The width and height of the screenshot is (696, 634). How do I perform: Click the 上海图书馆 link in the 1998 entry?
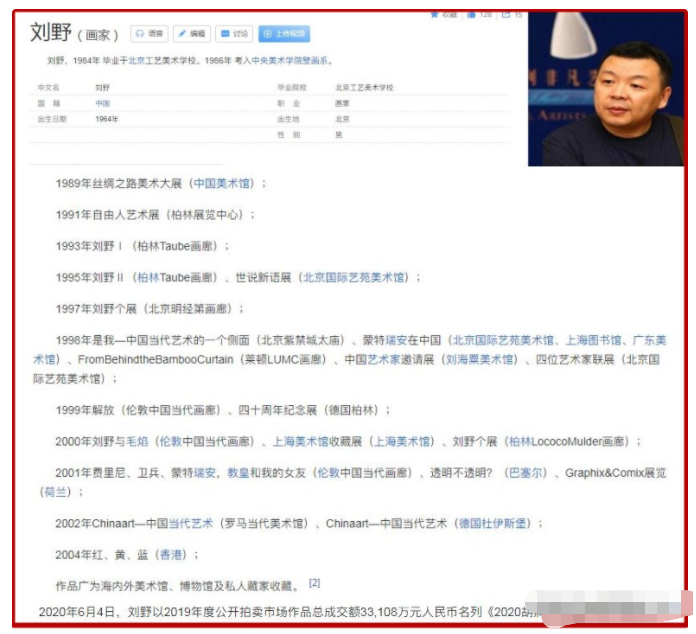tap(593, 341)
